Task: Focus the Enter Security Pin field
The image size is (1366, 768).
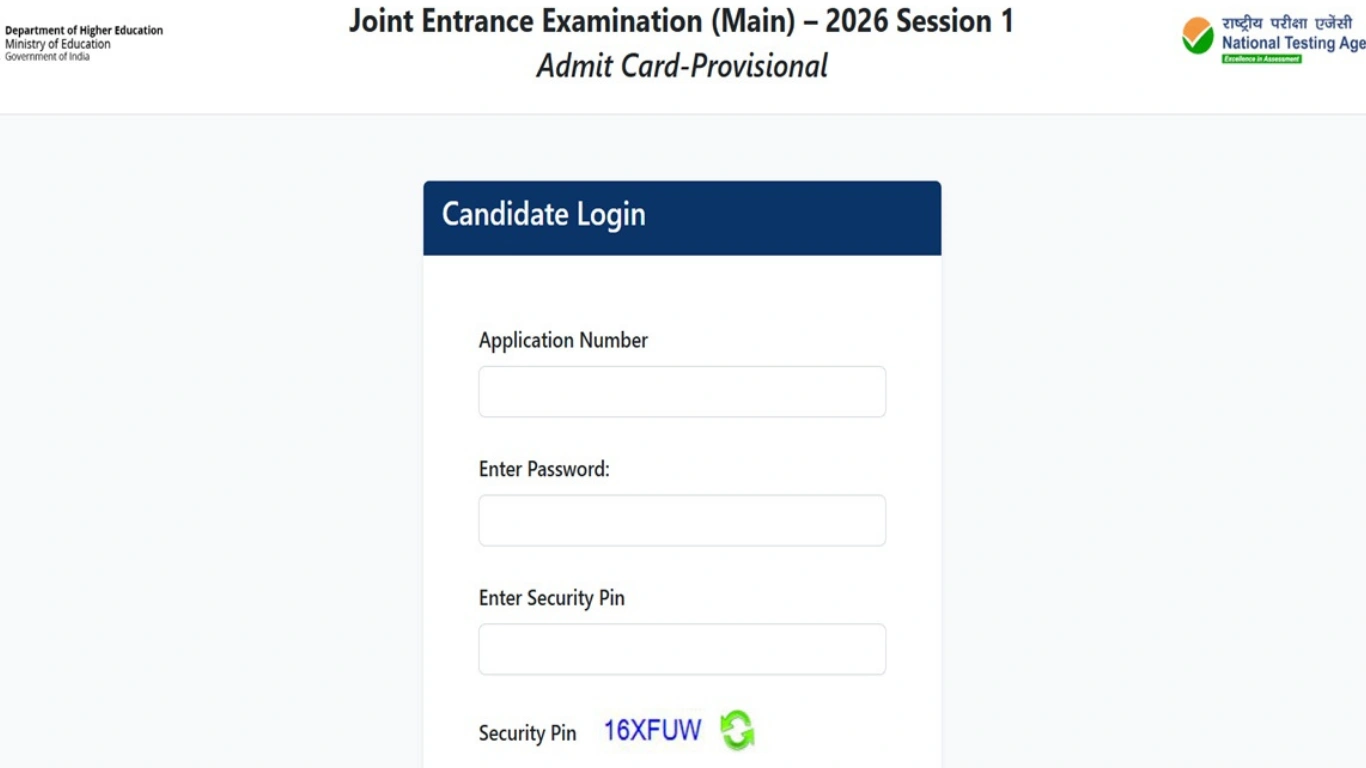Action: [x=681, y=649]
